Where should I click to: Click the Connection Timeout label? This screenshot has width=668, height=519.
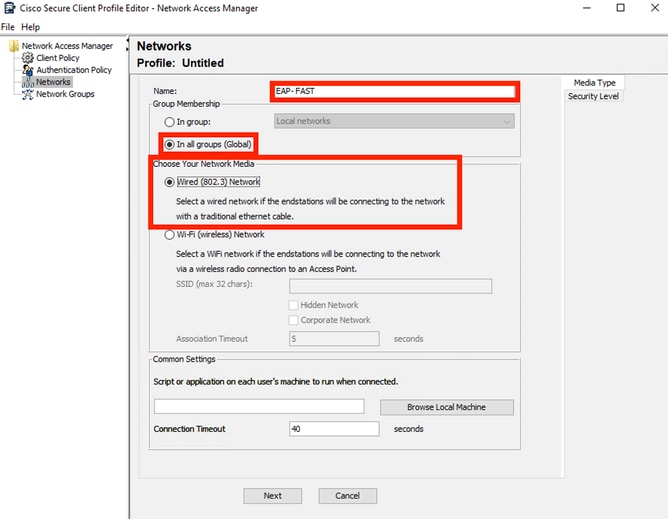pyautogui.click(x=189, y=429)
